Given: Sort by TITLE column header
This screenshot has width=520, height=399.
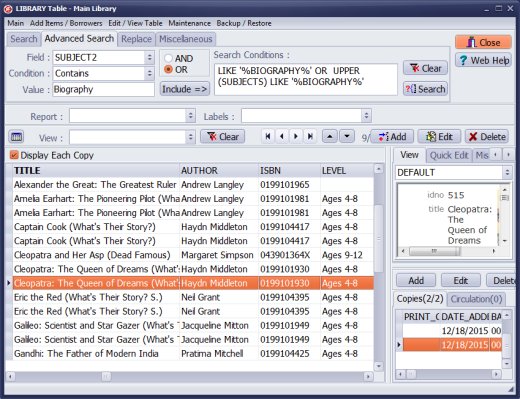Looking at the screenshot, I should click(96, 171).
